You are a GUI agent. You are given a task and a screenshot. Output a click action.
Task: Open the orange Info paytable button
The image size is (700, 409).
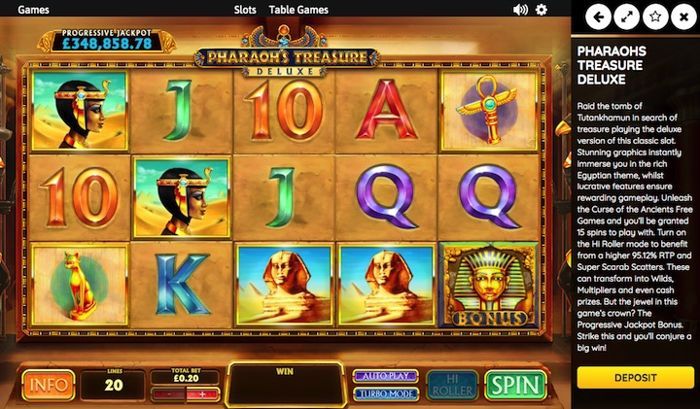[x=48, y=385]
